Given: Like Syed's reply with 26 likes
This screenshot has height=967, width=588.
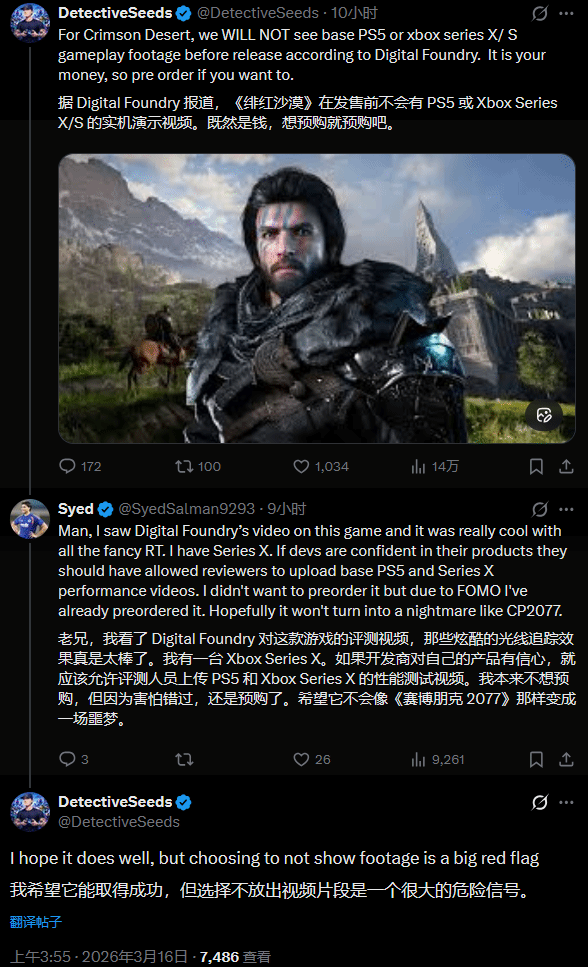Looking at the screenshot, I should point(312,759).
